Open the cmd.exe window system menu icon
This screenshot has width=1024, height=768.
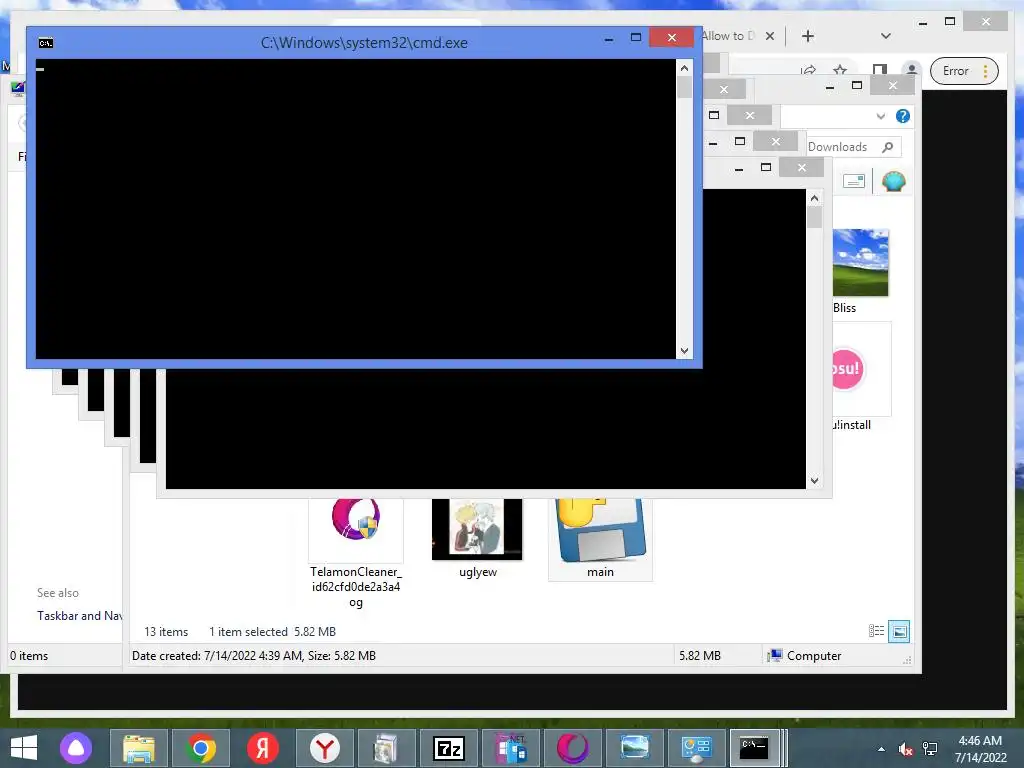click(x=46, y=43)
